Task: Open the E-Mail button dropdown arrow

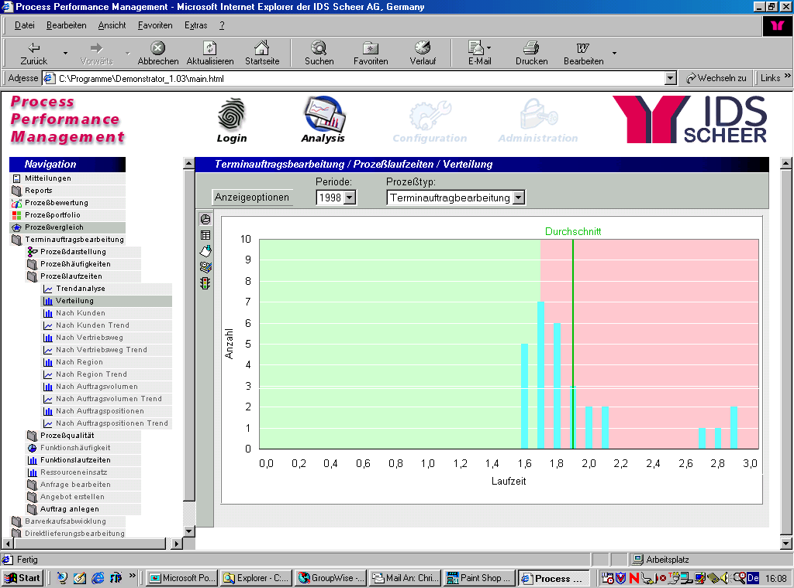Action: coord(489,48)
